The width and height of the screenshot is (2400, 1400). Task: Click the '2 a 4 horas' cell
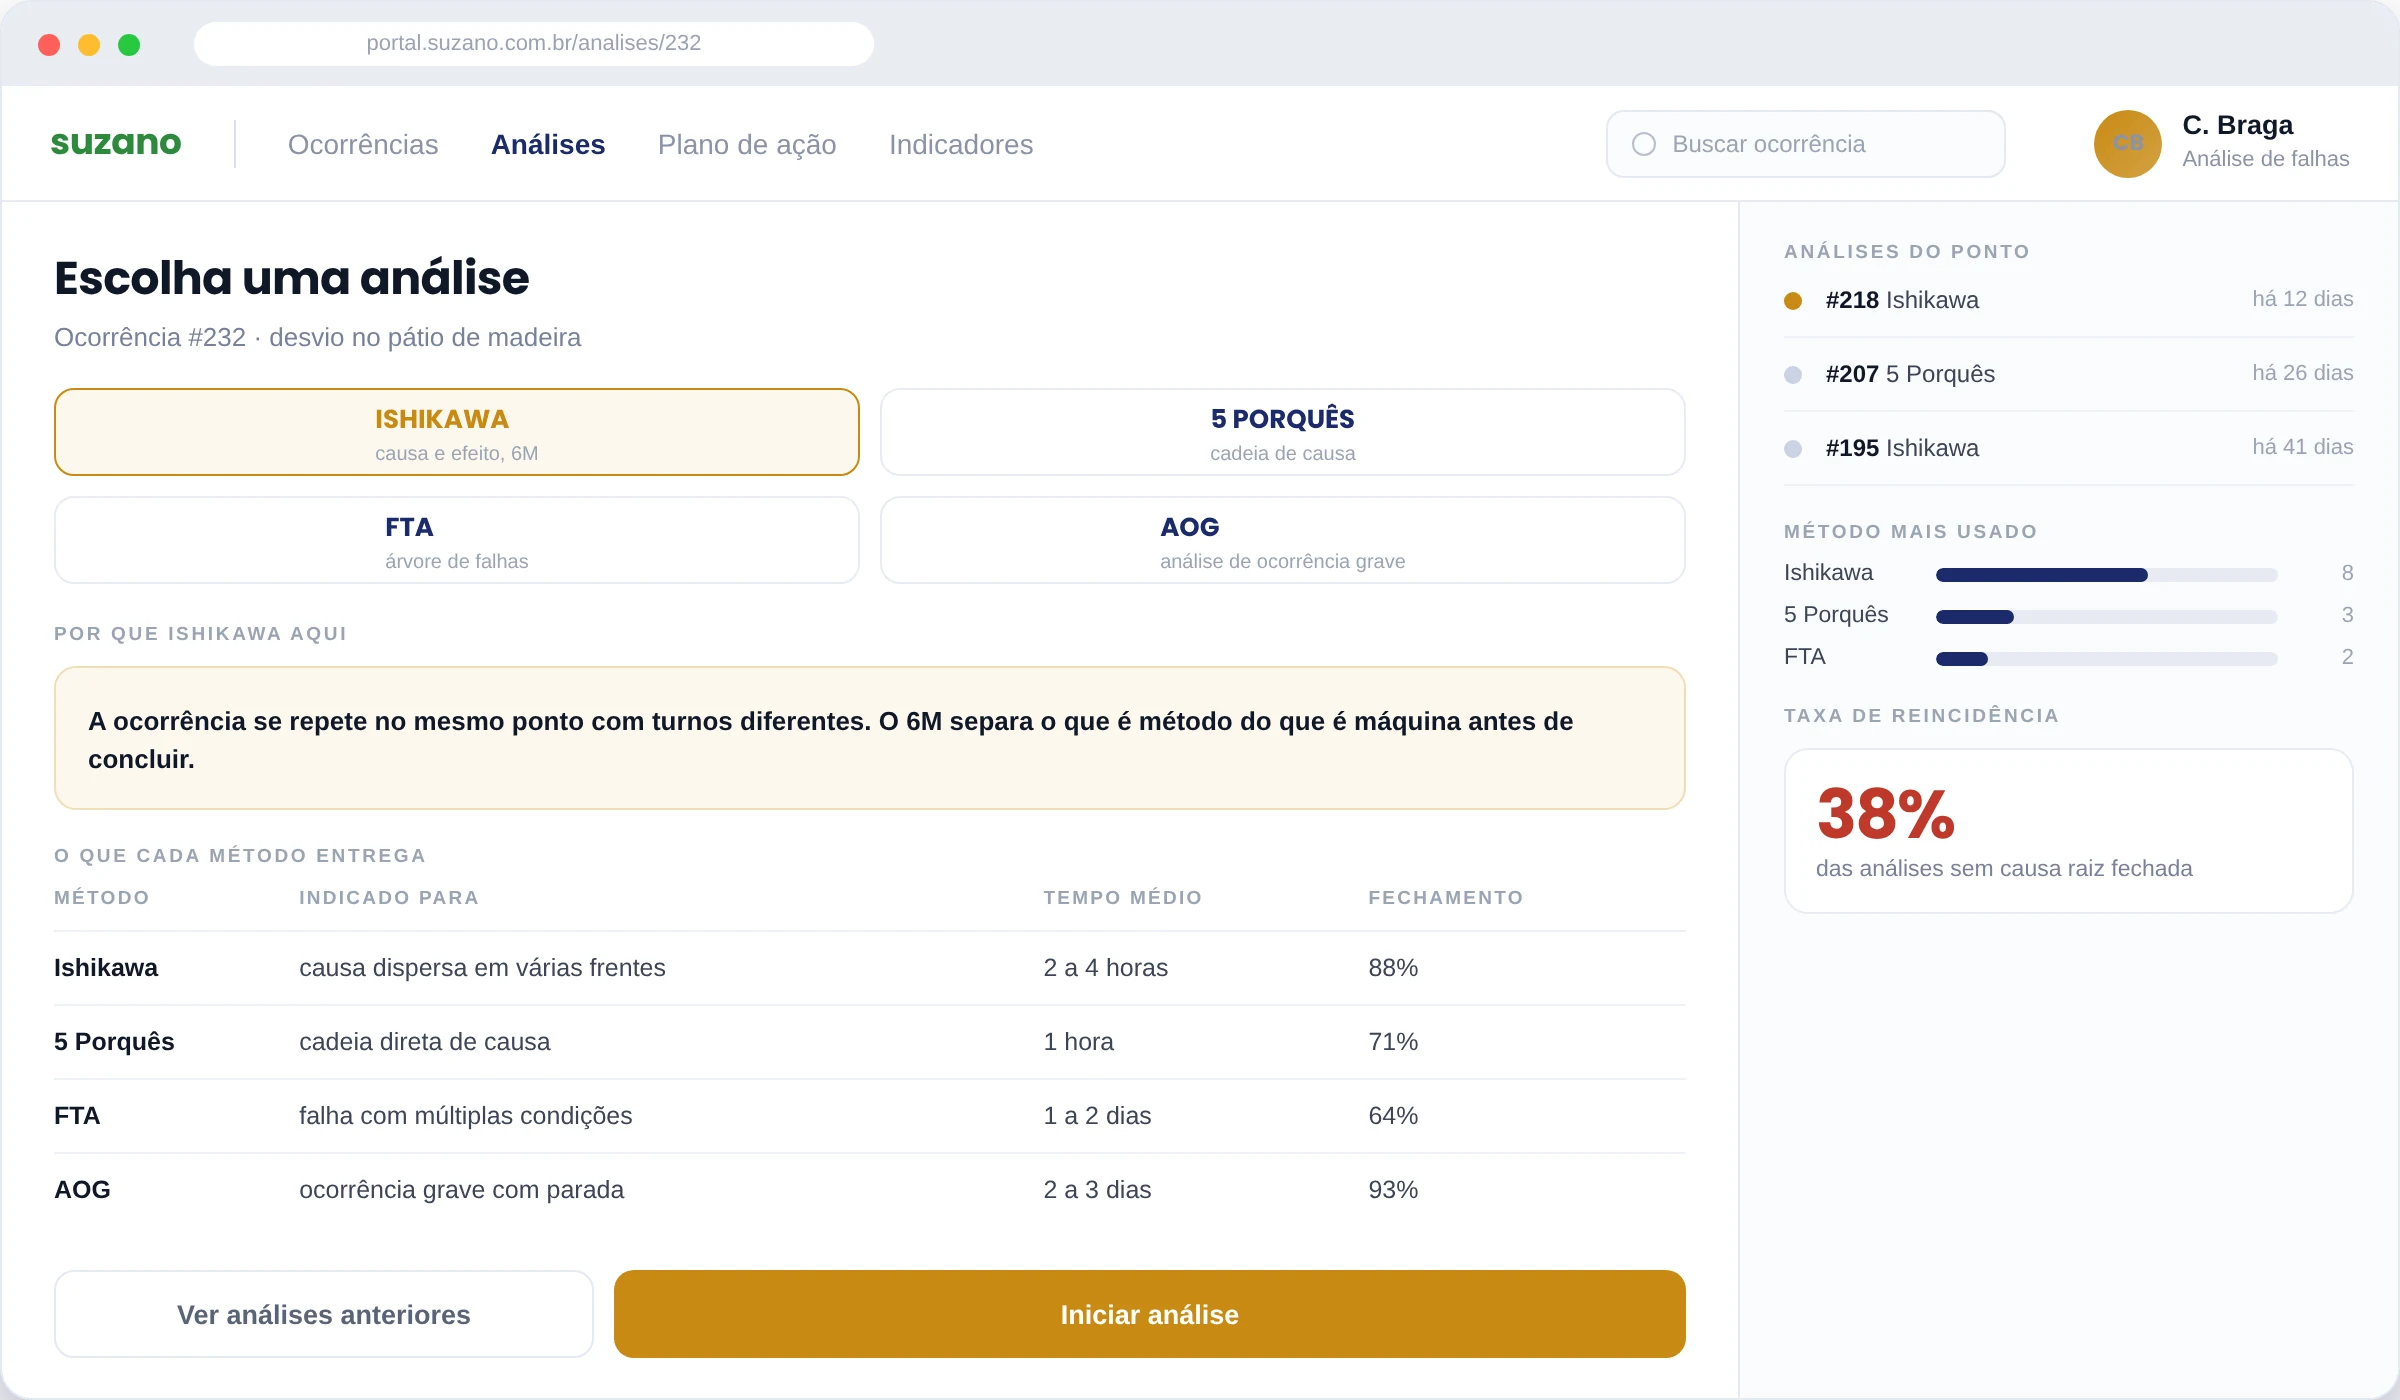click(1105, 968)
